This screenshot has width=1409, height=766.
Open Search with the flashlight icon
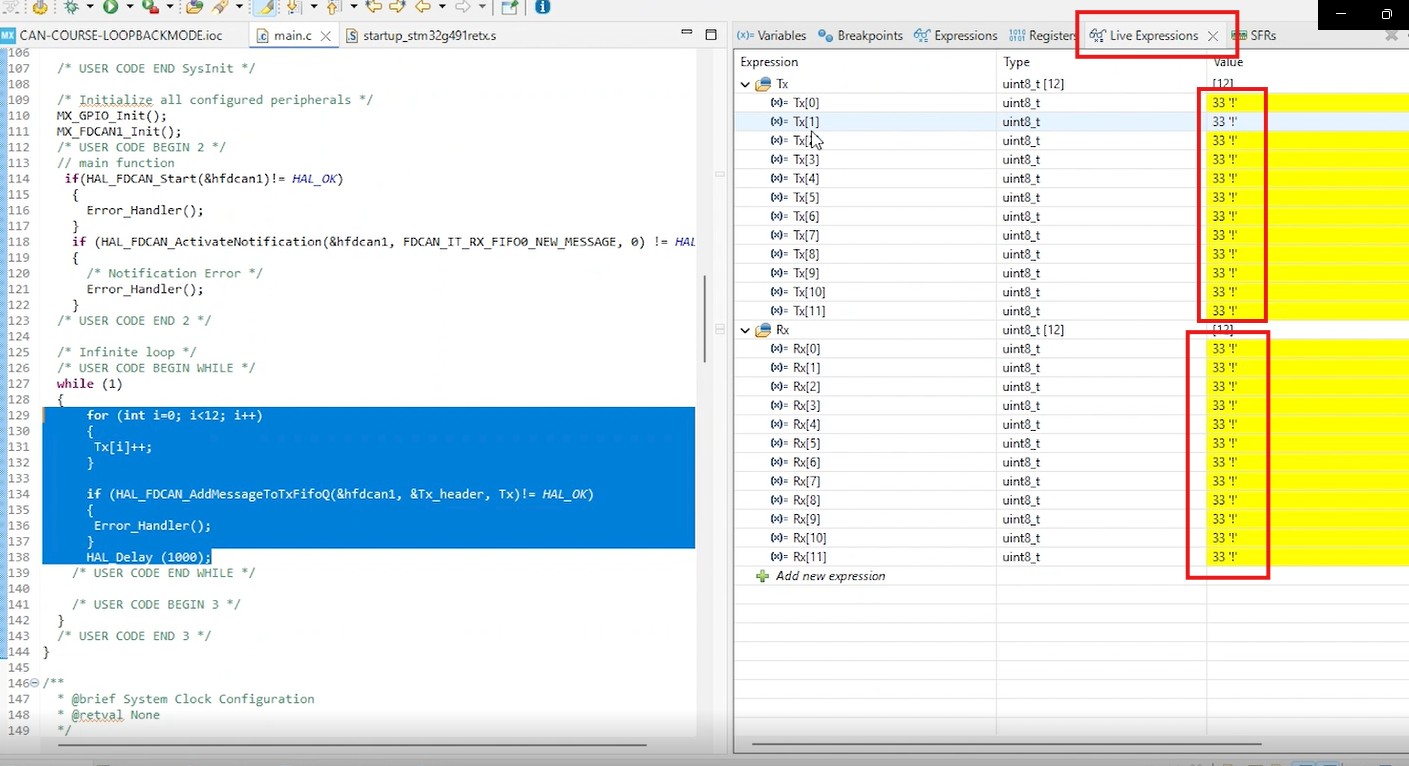coord(221,10)
